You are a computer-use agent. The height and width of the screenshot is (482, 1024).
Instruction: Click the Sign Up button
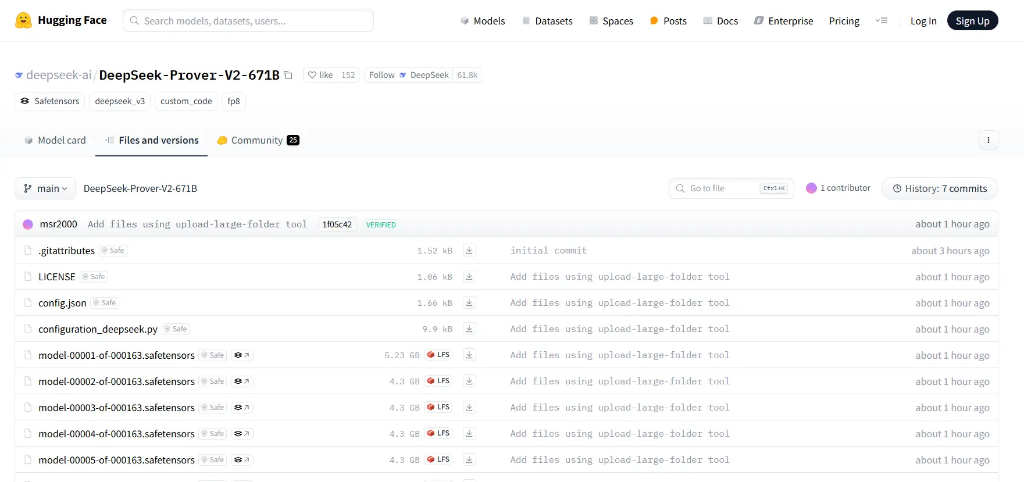click(x=972, y=21)
